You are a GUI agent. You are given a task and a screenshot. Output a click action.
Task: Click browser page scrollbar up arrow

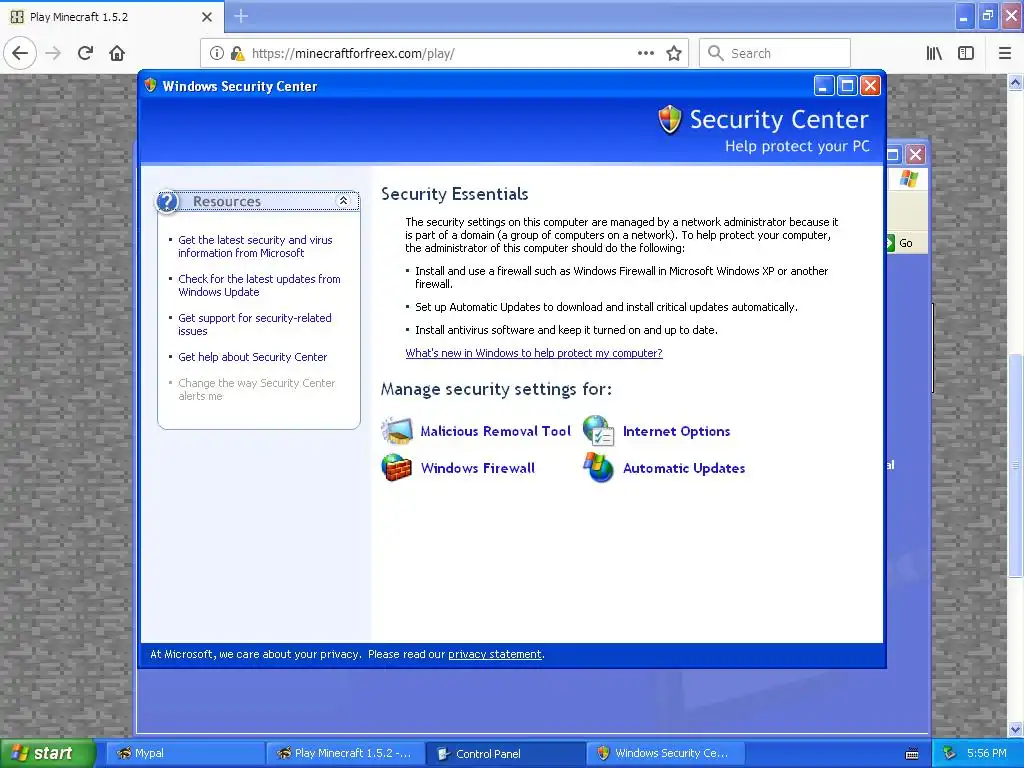(x=1016, y=82)
